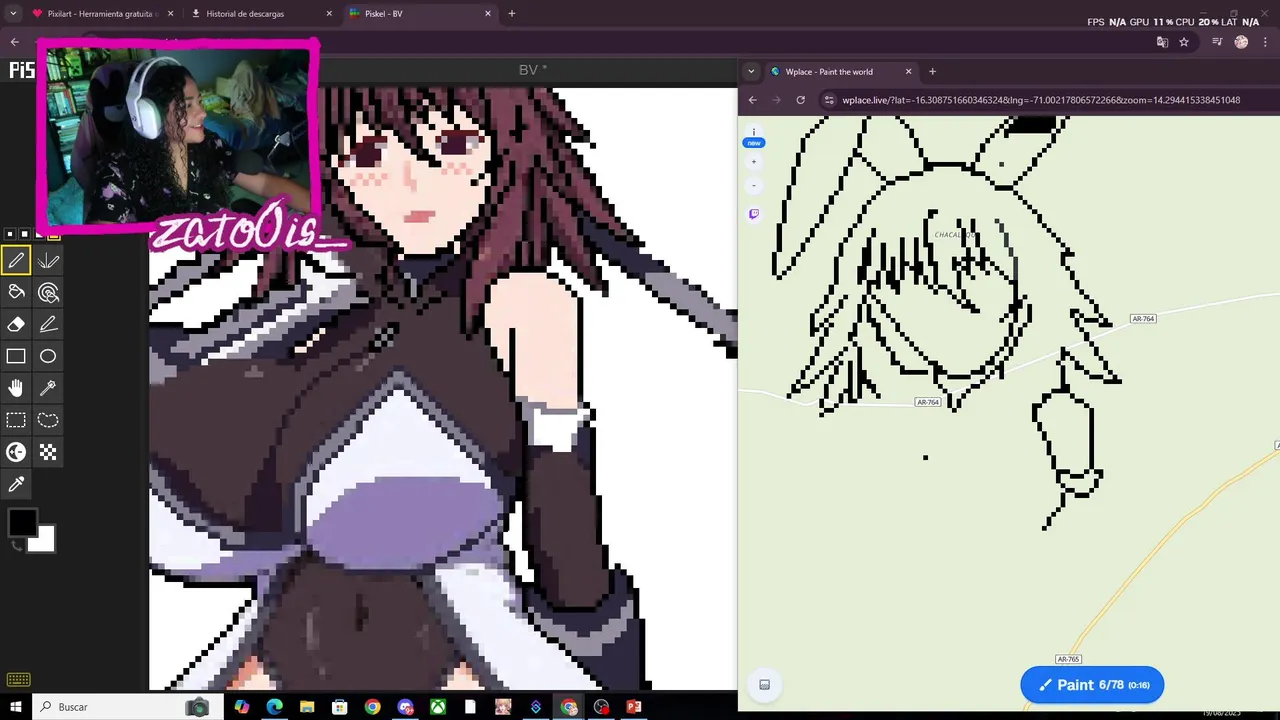
Task: Select the Rectangle tool
Action: (16, 356)
